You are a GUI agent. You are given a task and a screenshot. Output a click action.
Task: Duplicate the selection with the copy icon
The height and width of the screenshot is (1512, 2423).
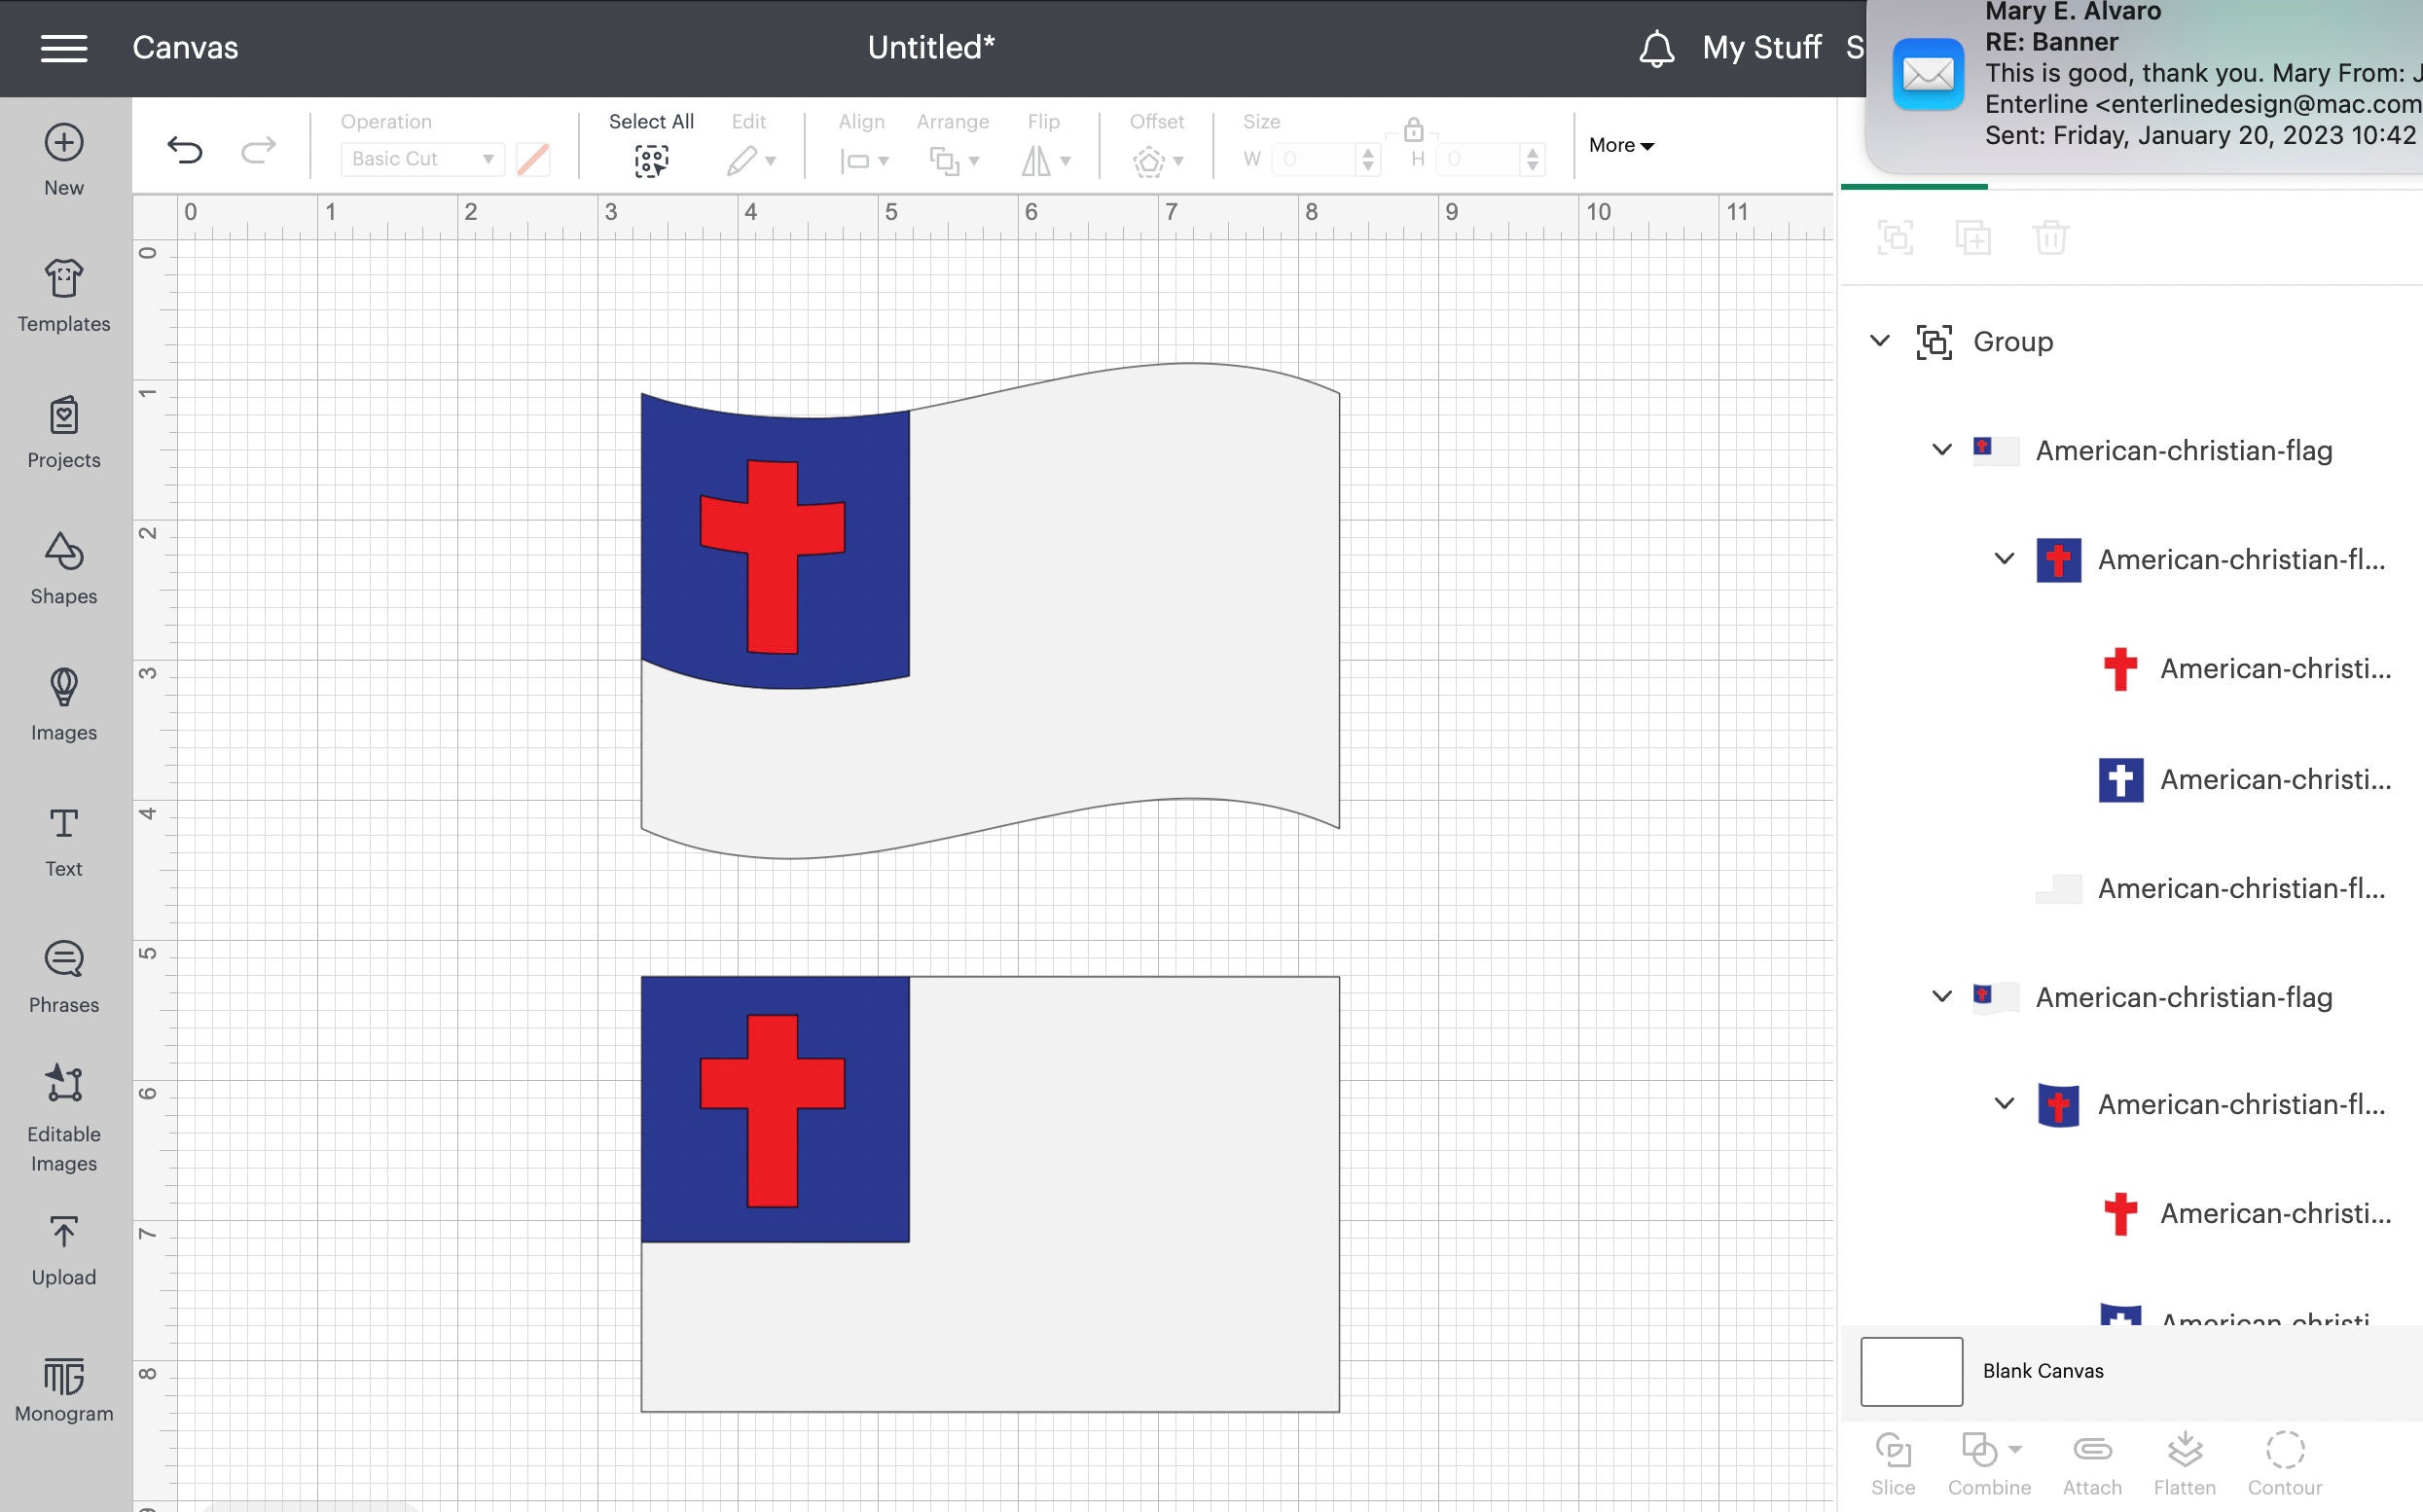[x=1973, y=237]
